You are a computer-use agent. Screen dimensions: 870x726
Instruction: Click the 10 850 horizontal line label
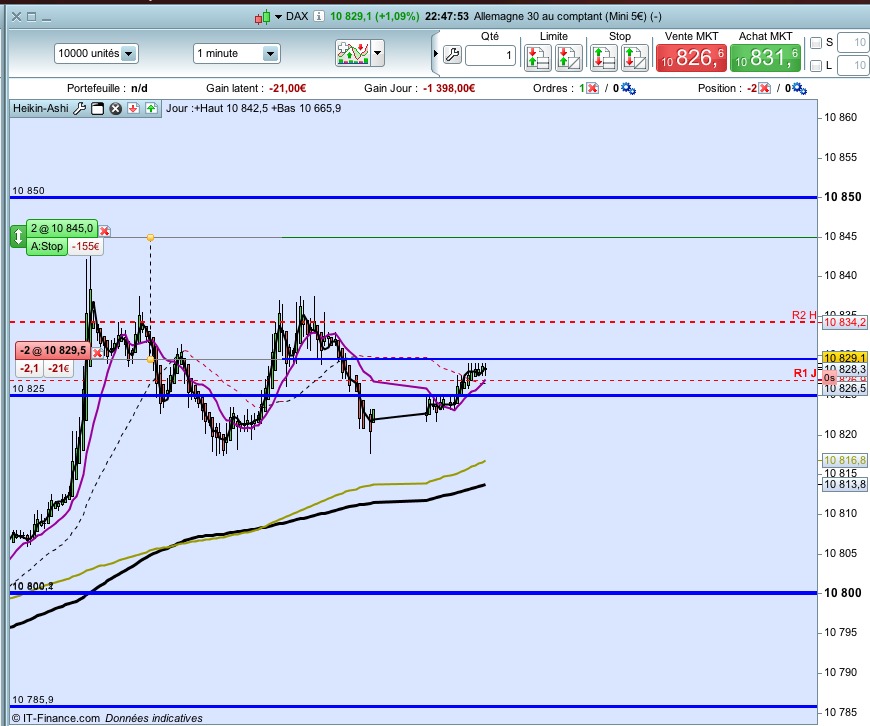(28, 191)
